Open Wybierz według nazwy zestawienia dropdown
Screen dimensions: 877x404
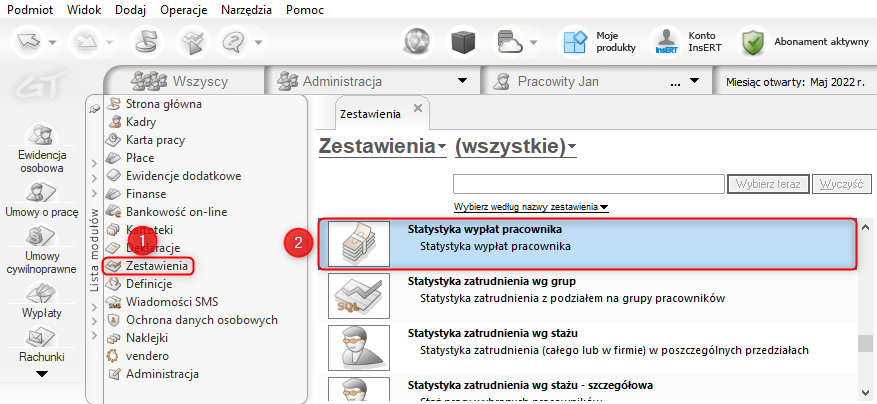click(531, 207)
